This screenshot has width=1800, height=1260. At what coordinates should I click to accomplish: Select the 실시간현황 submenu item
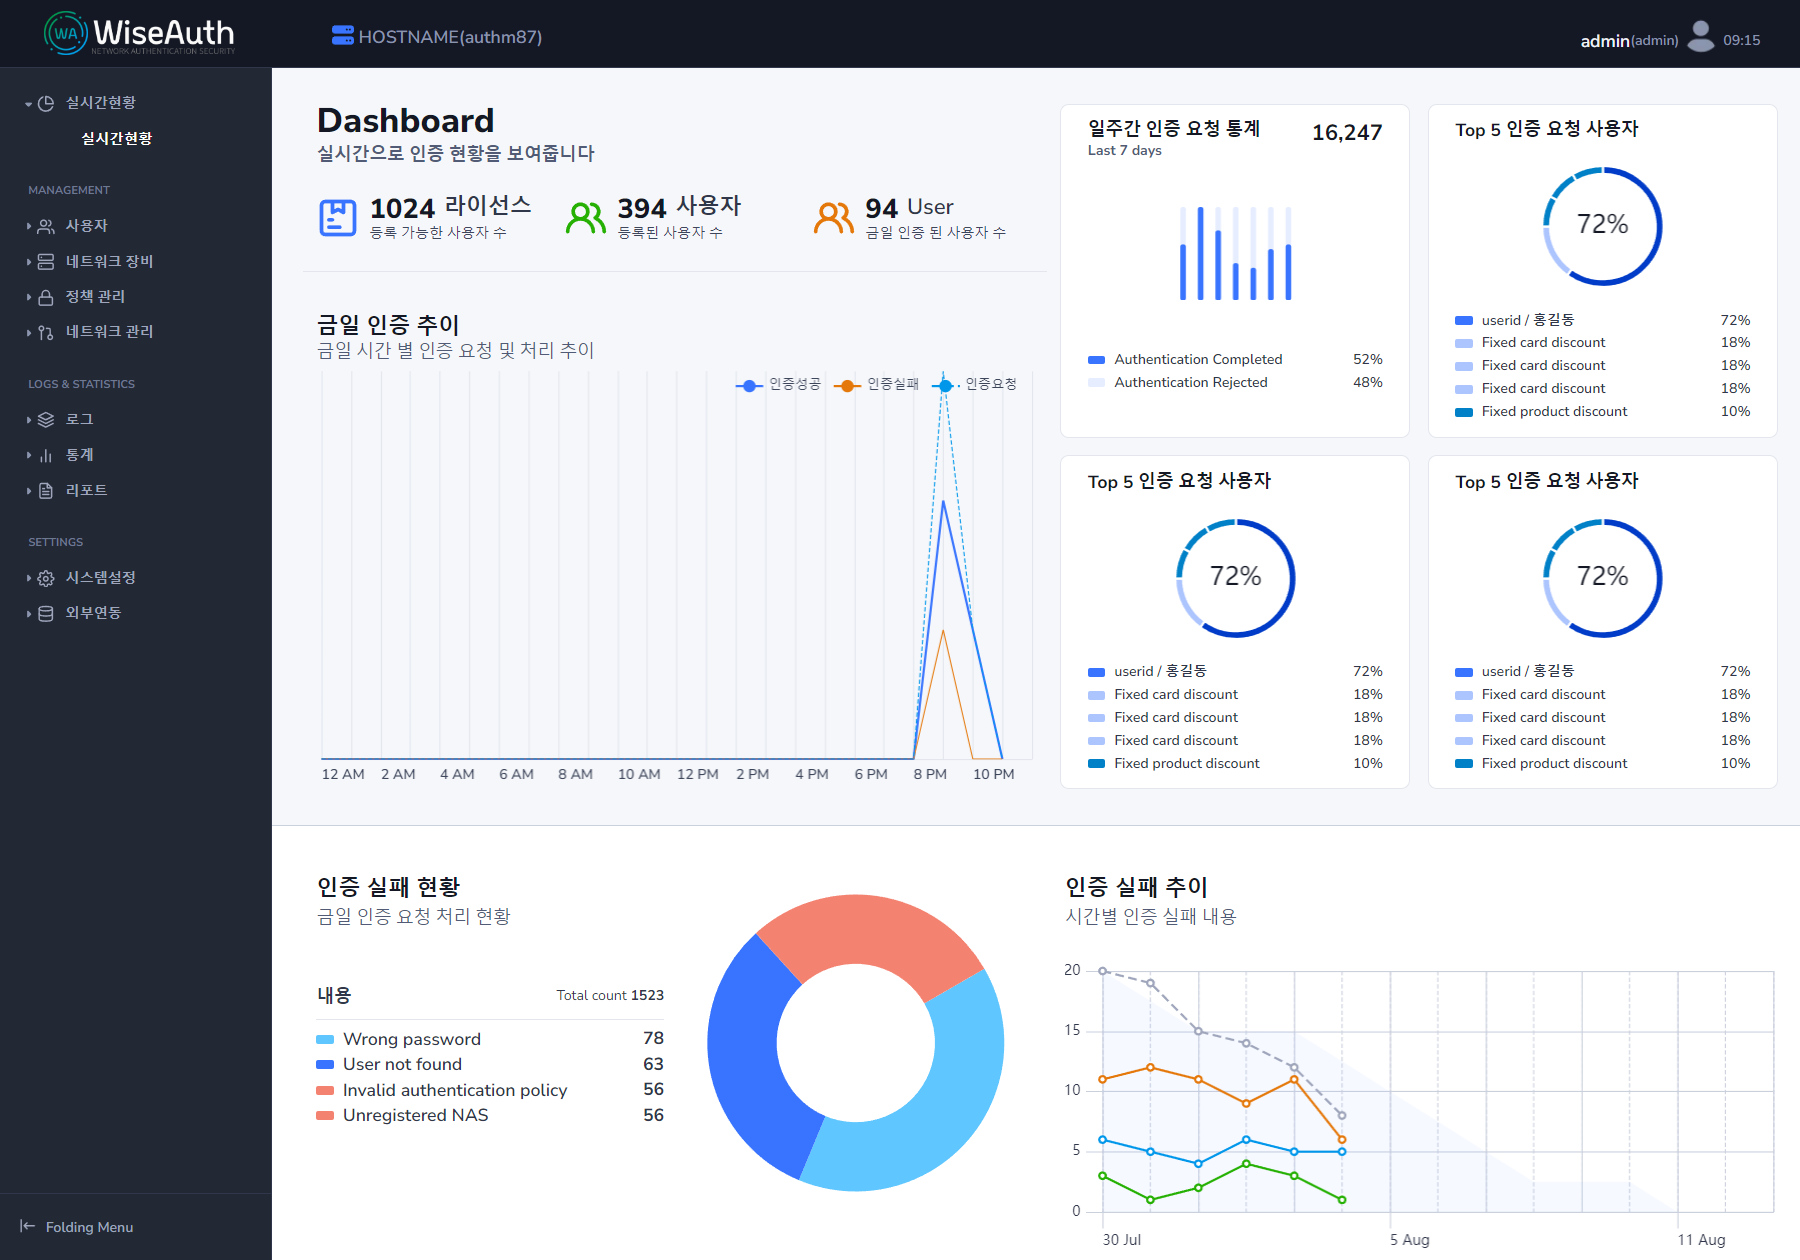(116, 138)
